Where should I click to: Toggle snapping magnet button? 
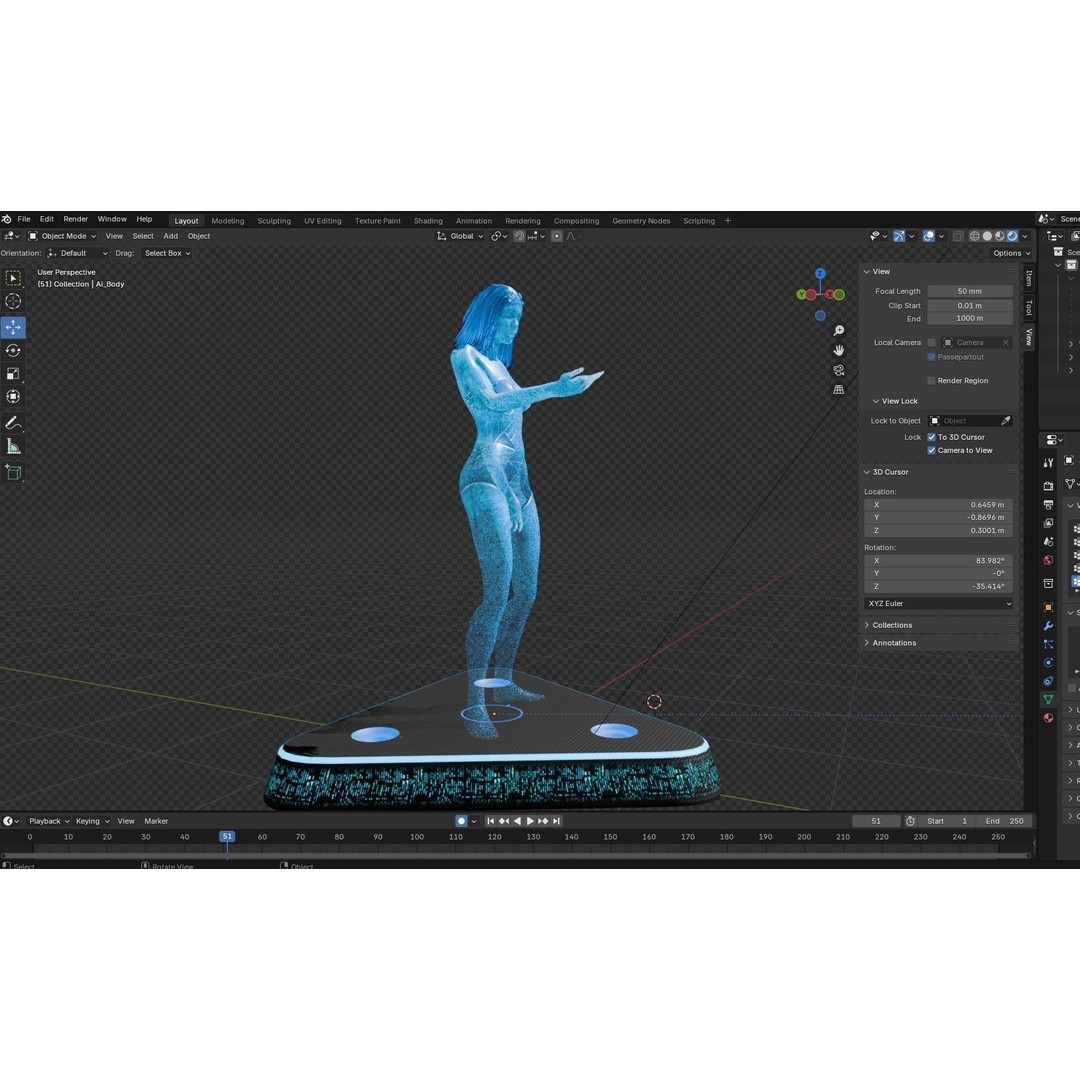(x=519, y=236)
